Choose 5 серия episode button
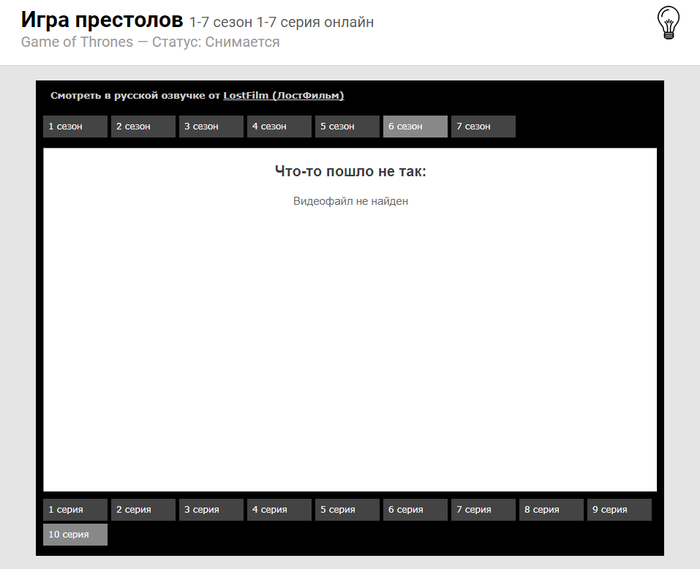This screenshot has height=569, width=700. pos(347,510)
